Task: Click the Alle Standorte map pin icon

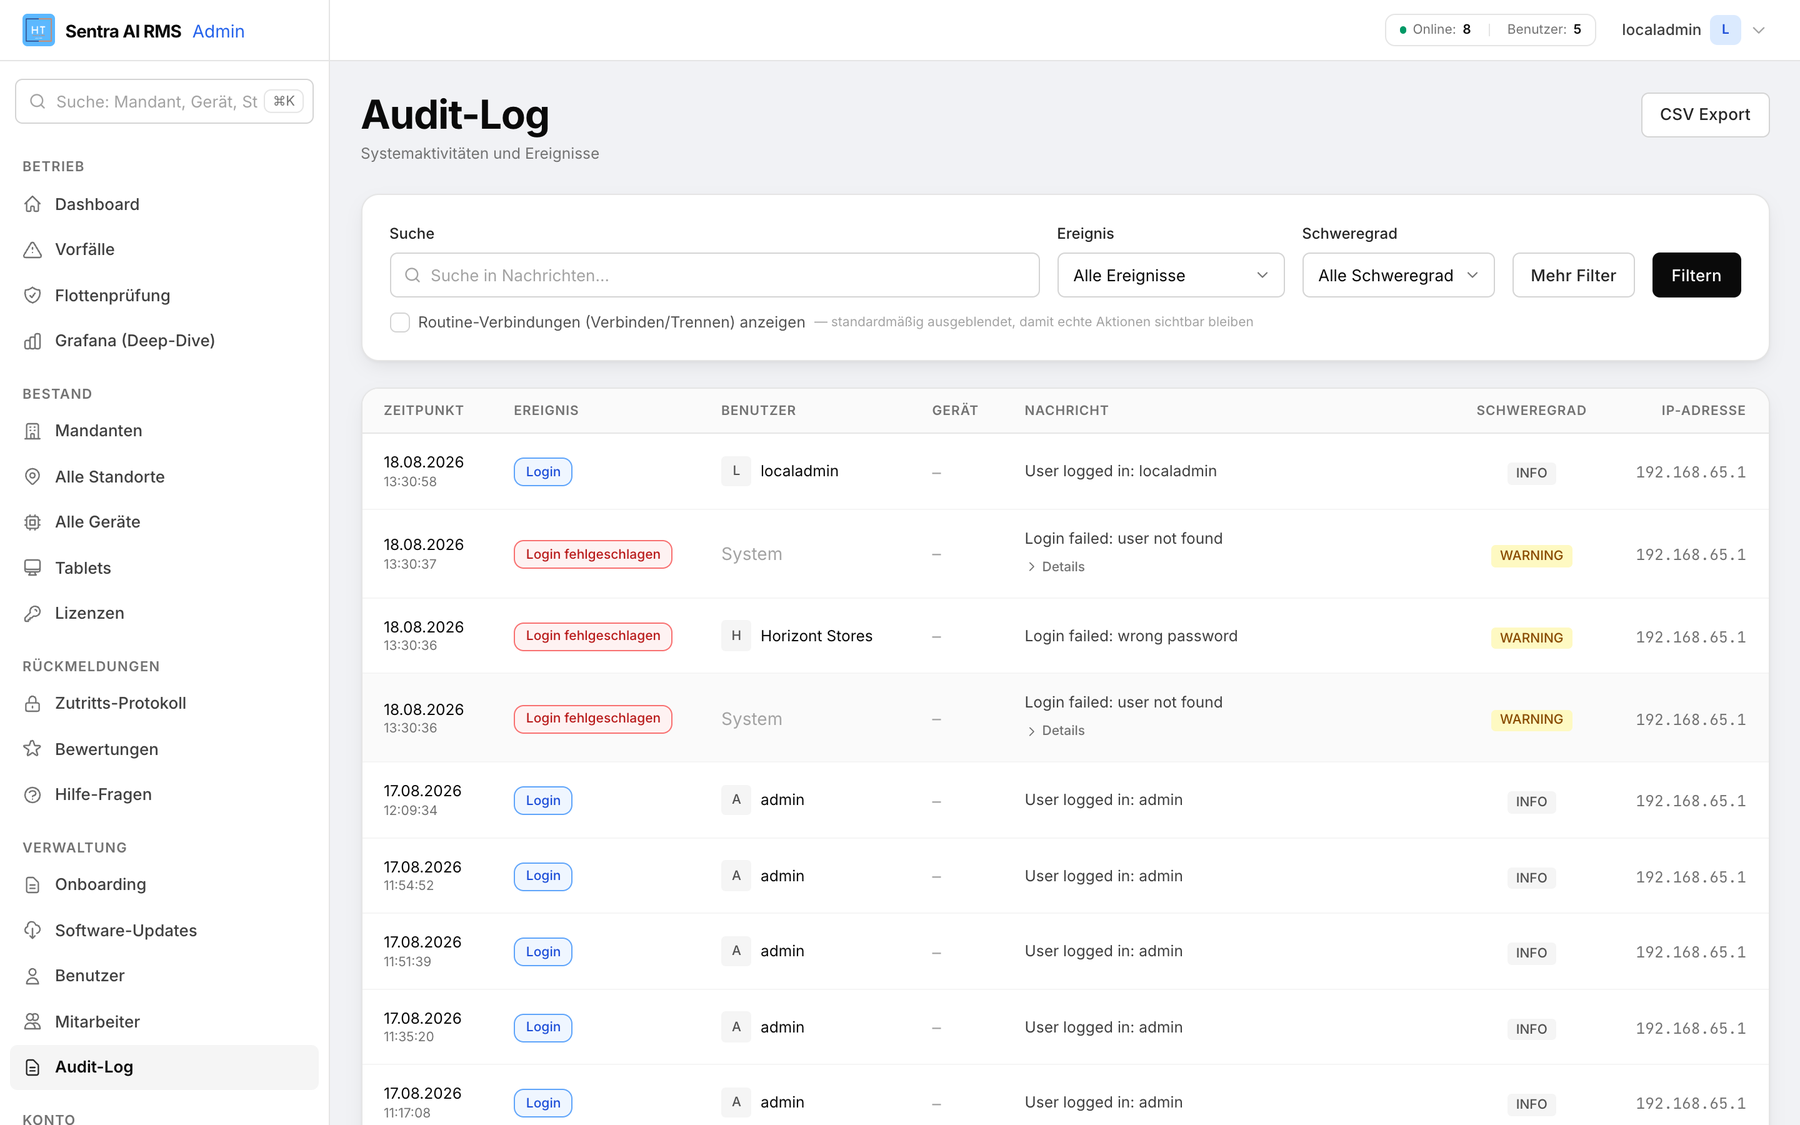Action: pos(33,477)
